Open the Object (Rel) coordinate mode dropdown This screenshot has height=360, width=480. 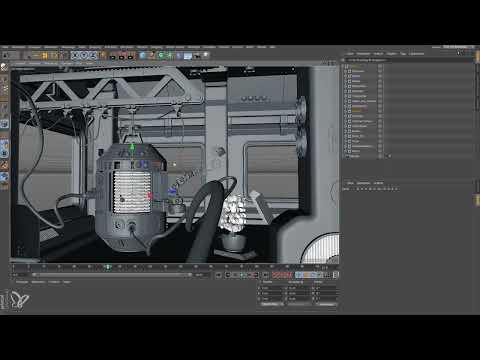pyautogui.click(x=272, y=304)
